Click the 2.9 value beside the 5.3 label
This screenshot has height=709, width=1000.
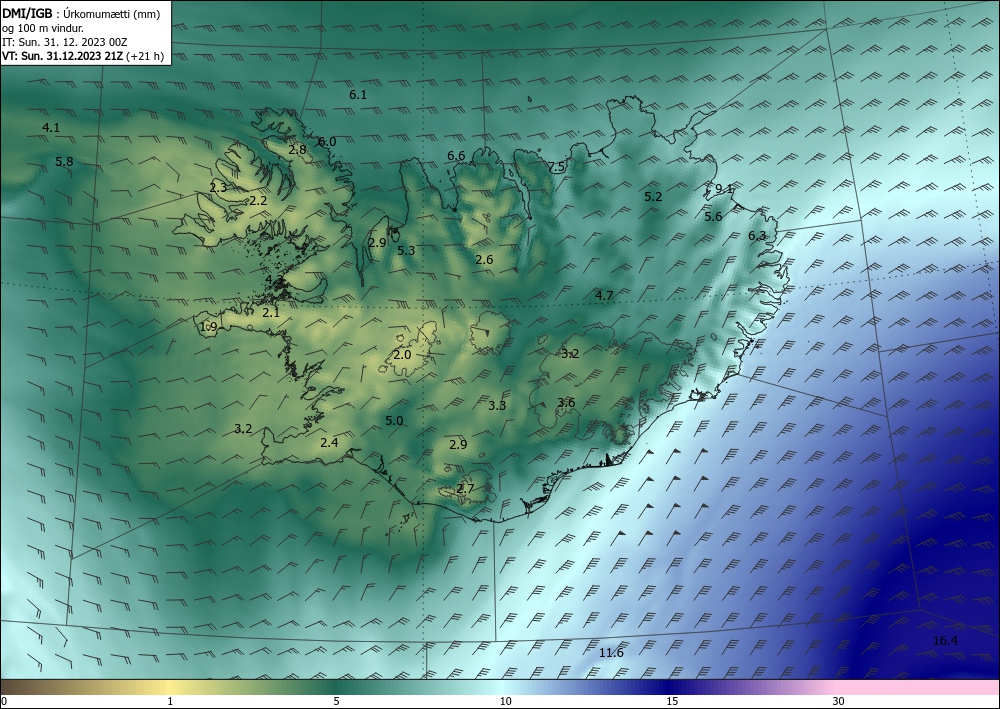pos(377,243)
